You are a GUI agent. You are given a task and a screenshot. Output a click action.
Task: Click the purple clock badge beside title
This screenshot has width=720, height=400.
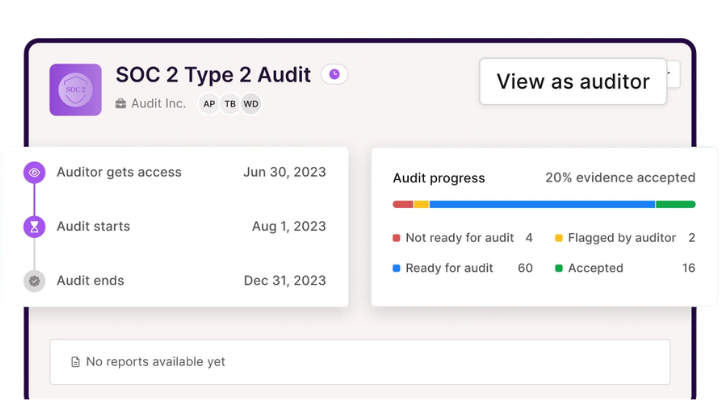point(334,74)
